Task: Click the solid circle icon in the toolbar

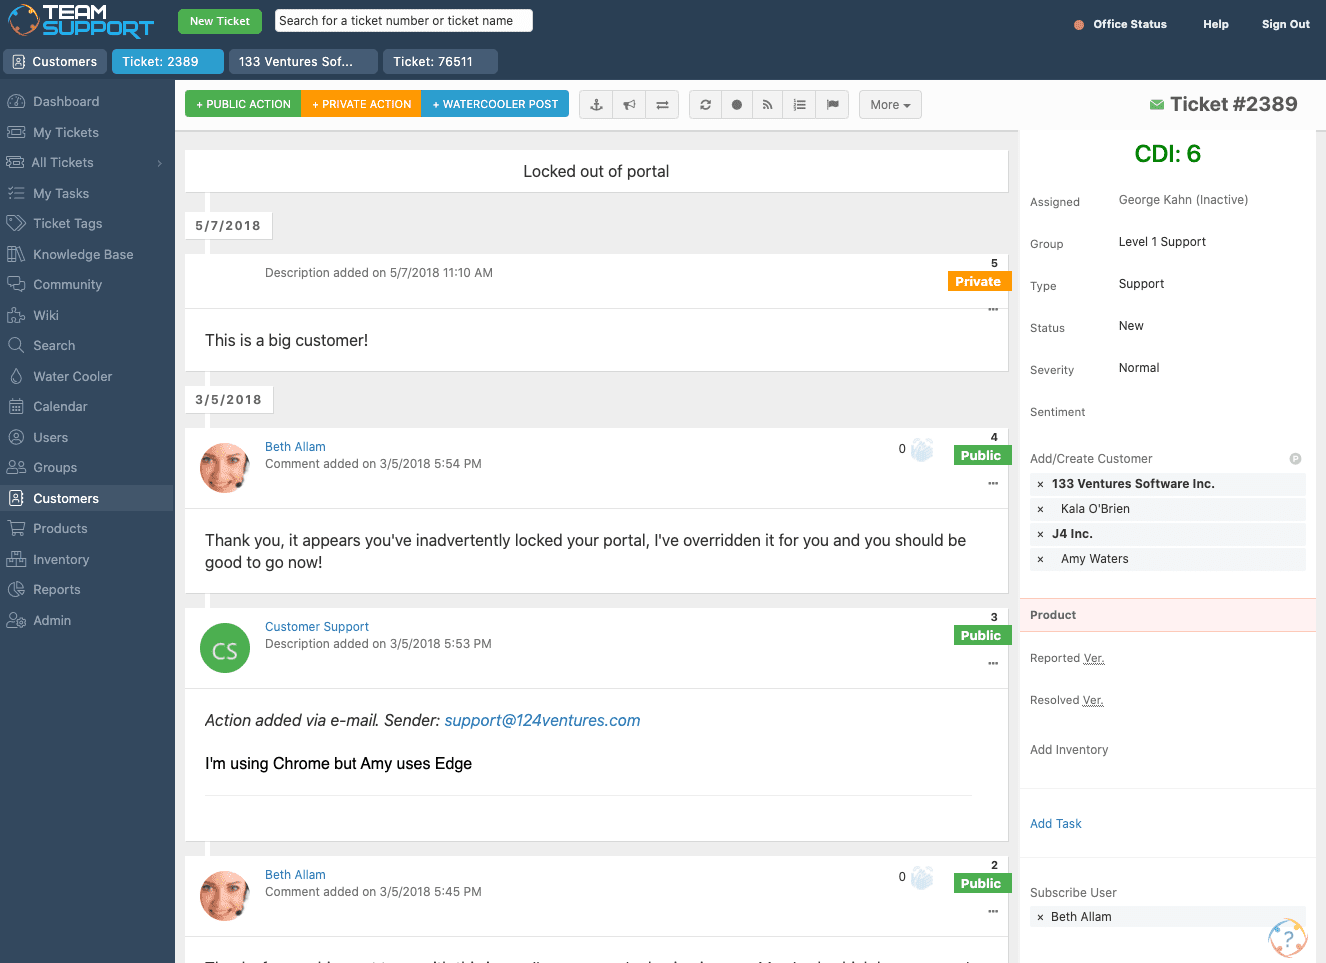Action: [737, 104]
